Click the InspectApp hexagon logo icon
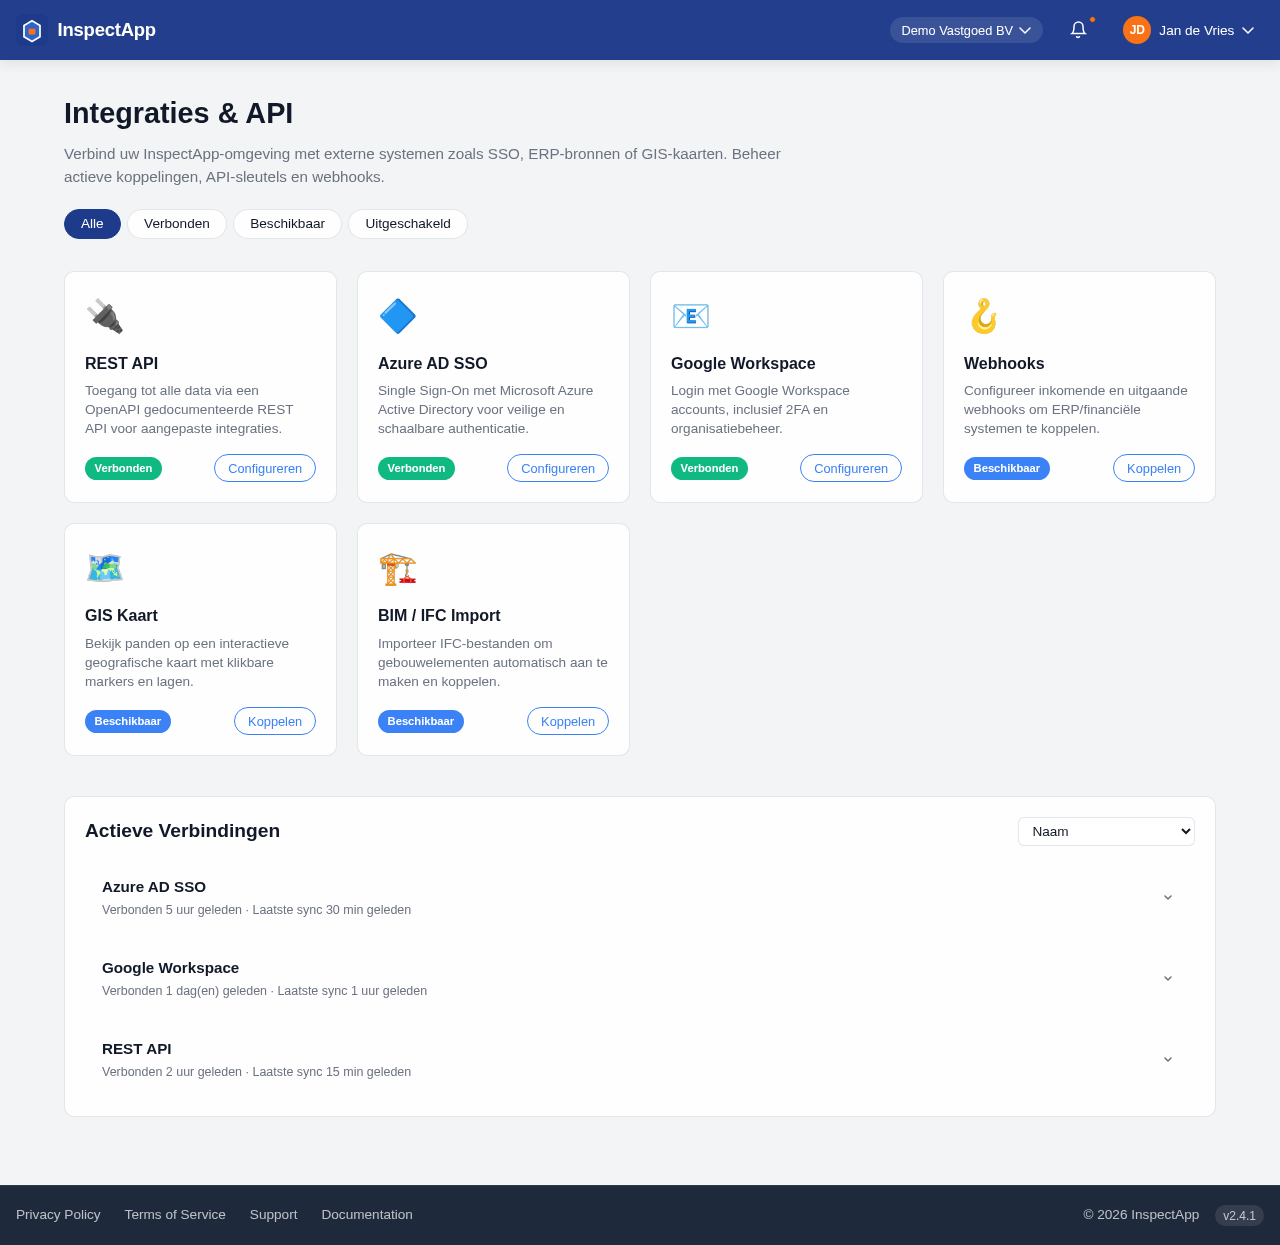This screenshot has height=1245, width=1280. [x=32, y=30]
